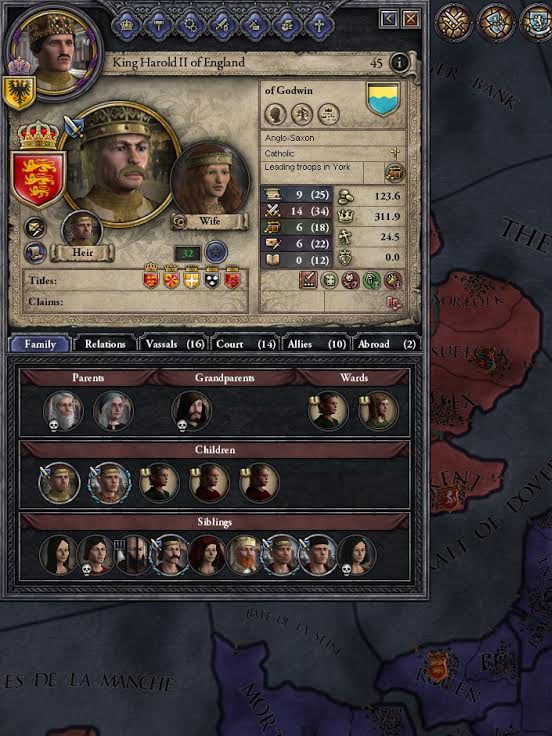
Task: Open the Vassals (16) tab
Action: pos(175,344)
